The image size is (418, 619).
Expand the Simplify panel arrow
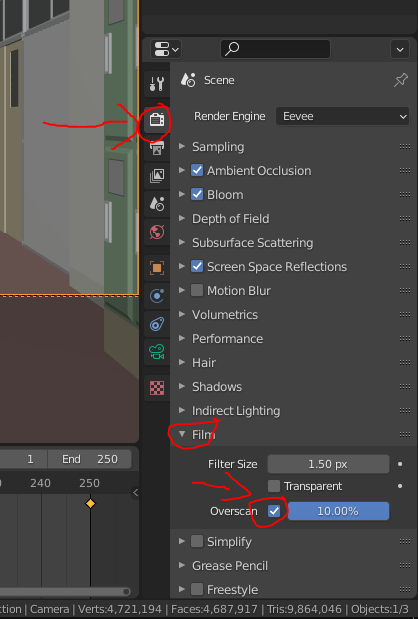pyautogui.click(x=182, y=541)
